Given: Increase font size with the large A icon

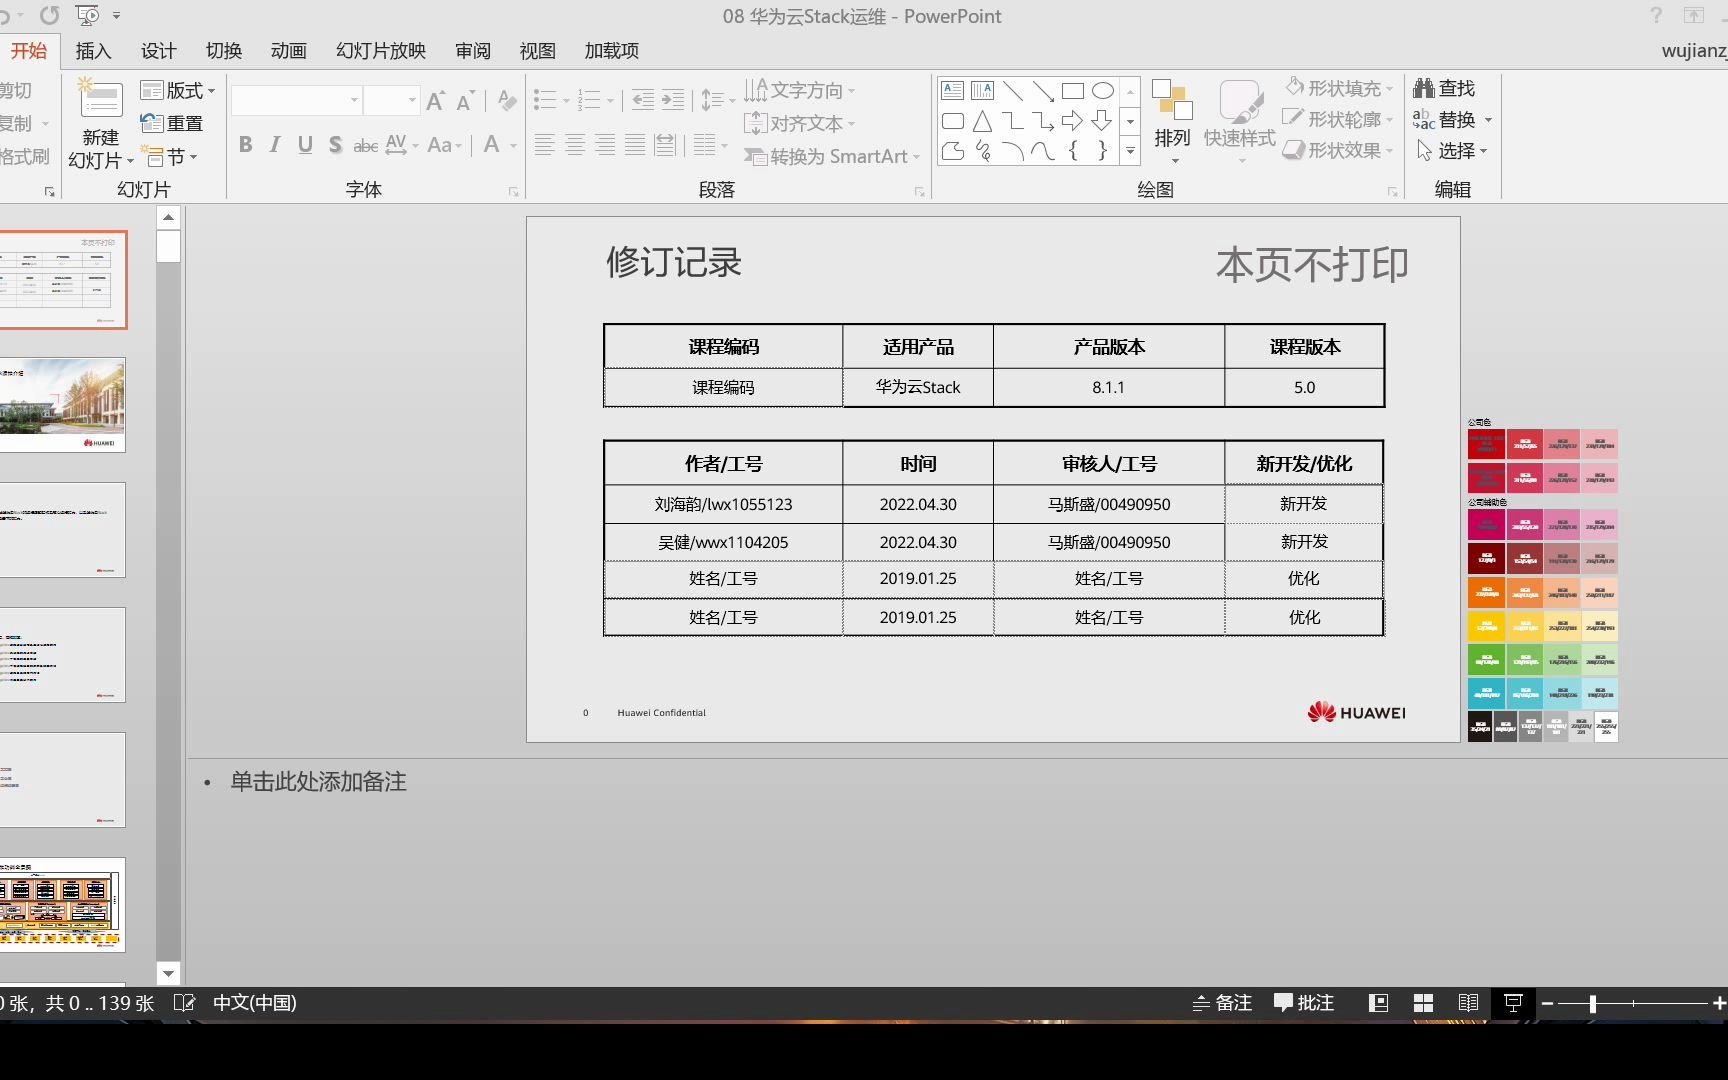Looking at the screenshot, I should pos(435,101).
